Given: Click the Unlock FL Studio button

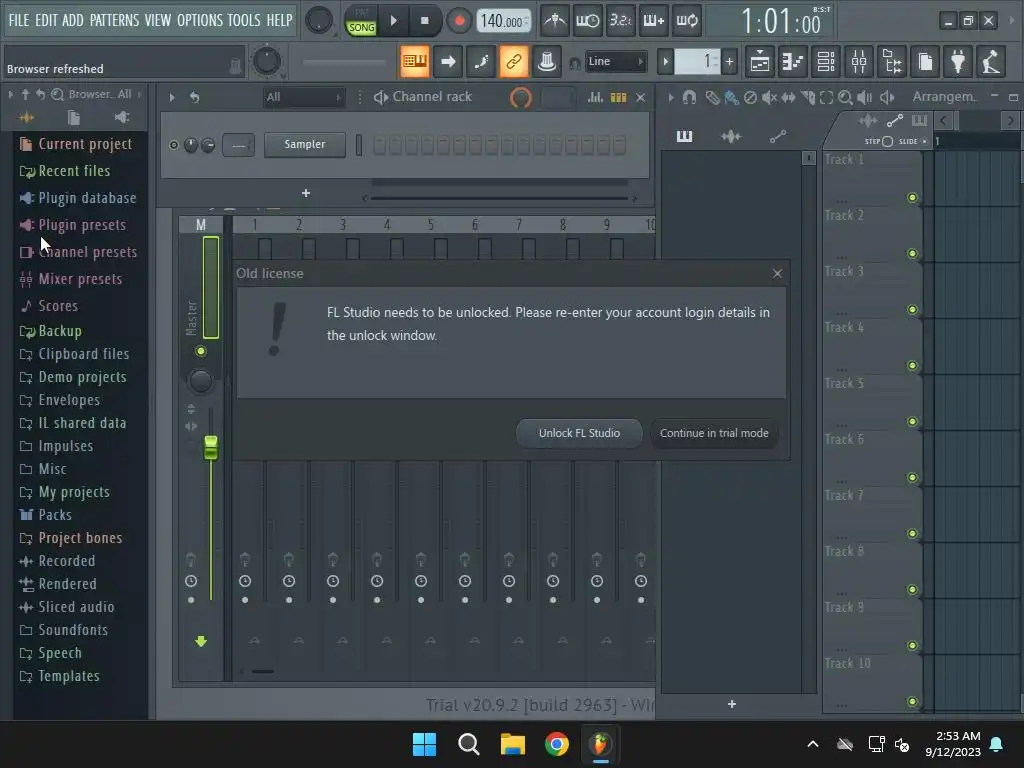Looking at the screenshot, I should [x=579, y=433].
